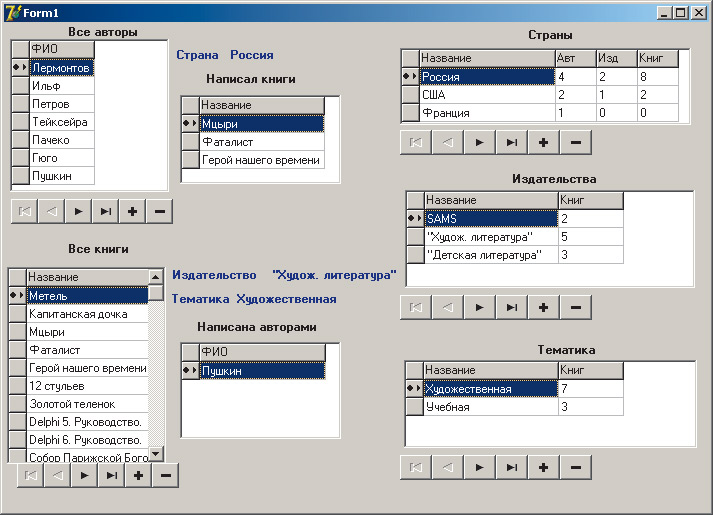Go to next record in Тематика navigator

(x=479, y=467)
